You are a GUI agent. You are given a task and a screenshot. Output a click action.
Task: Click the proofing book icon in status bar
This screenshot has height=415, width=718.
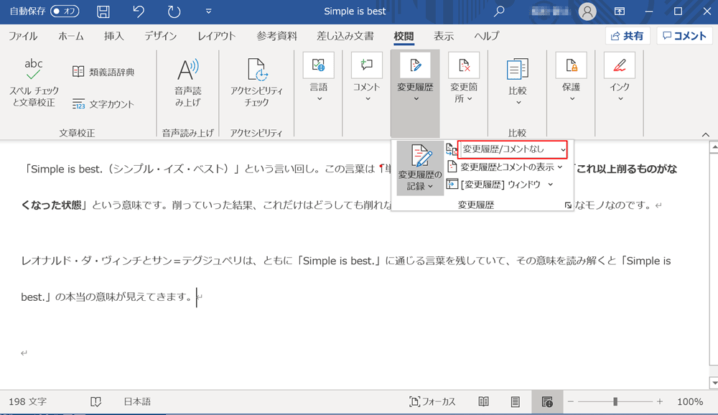(x=96, y=402)
